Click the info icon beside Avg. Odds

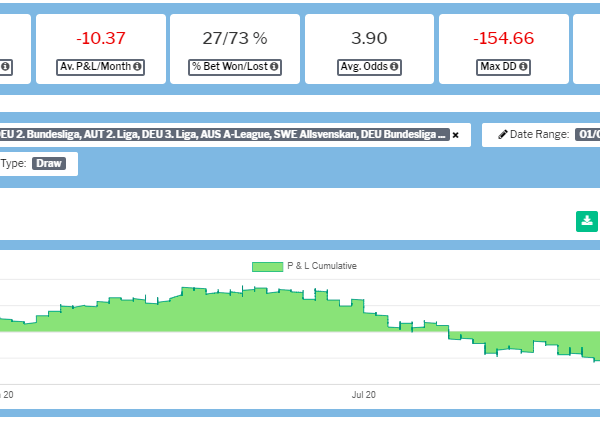point(394,67)
